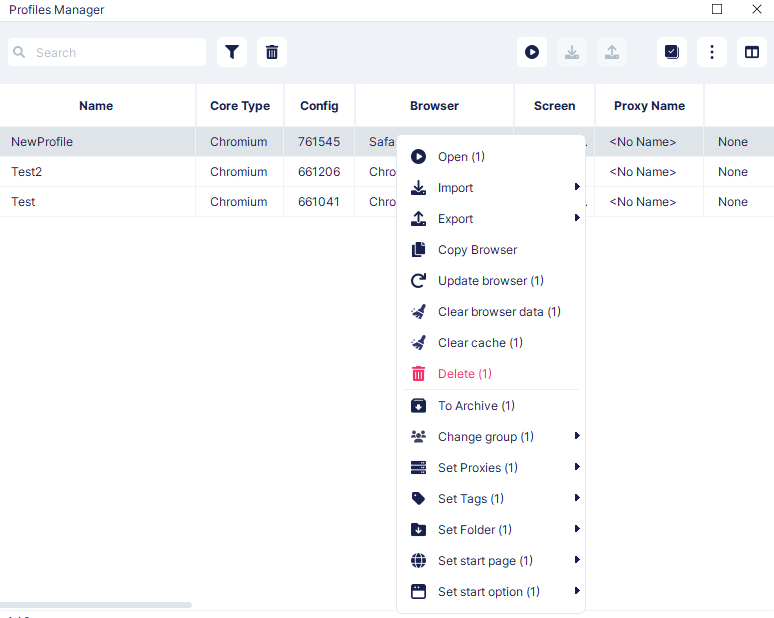
Task: Click inside the Search input field
Action: pyautogui.click(x=107, y=52)
